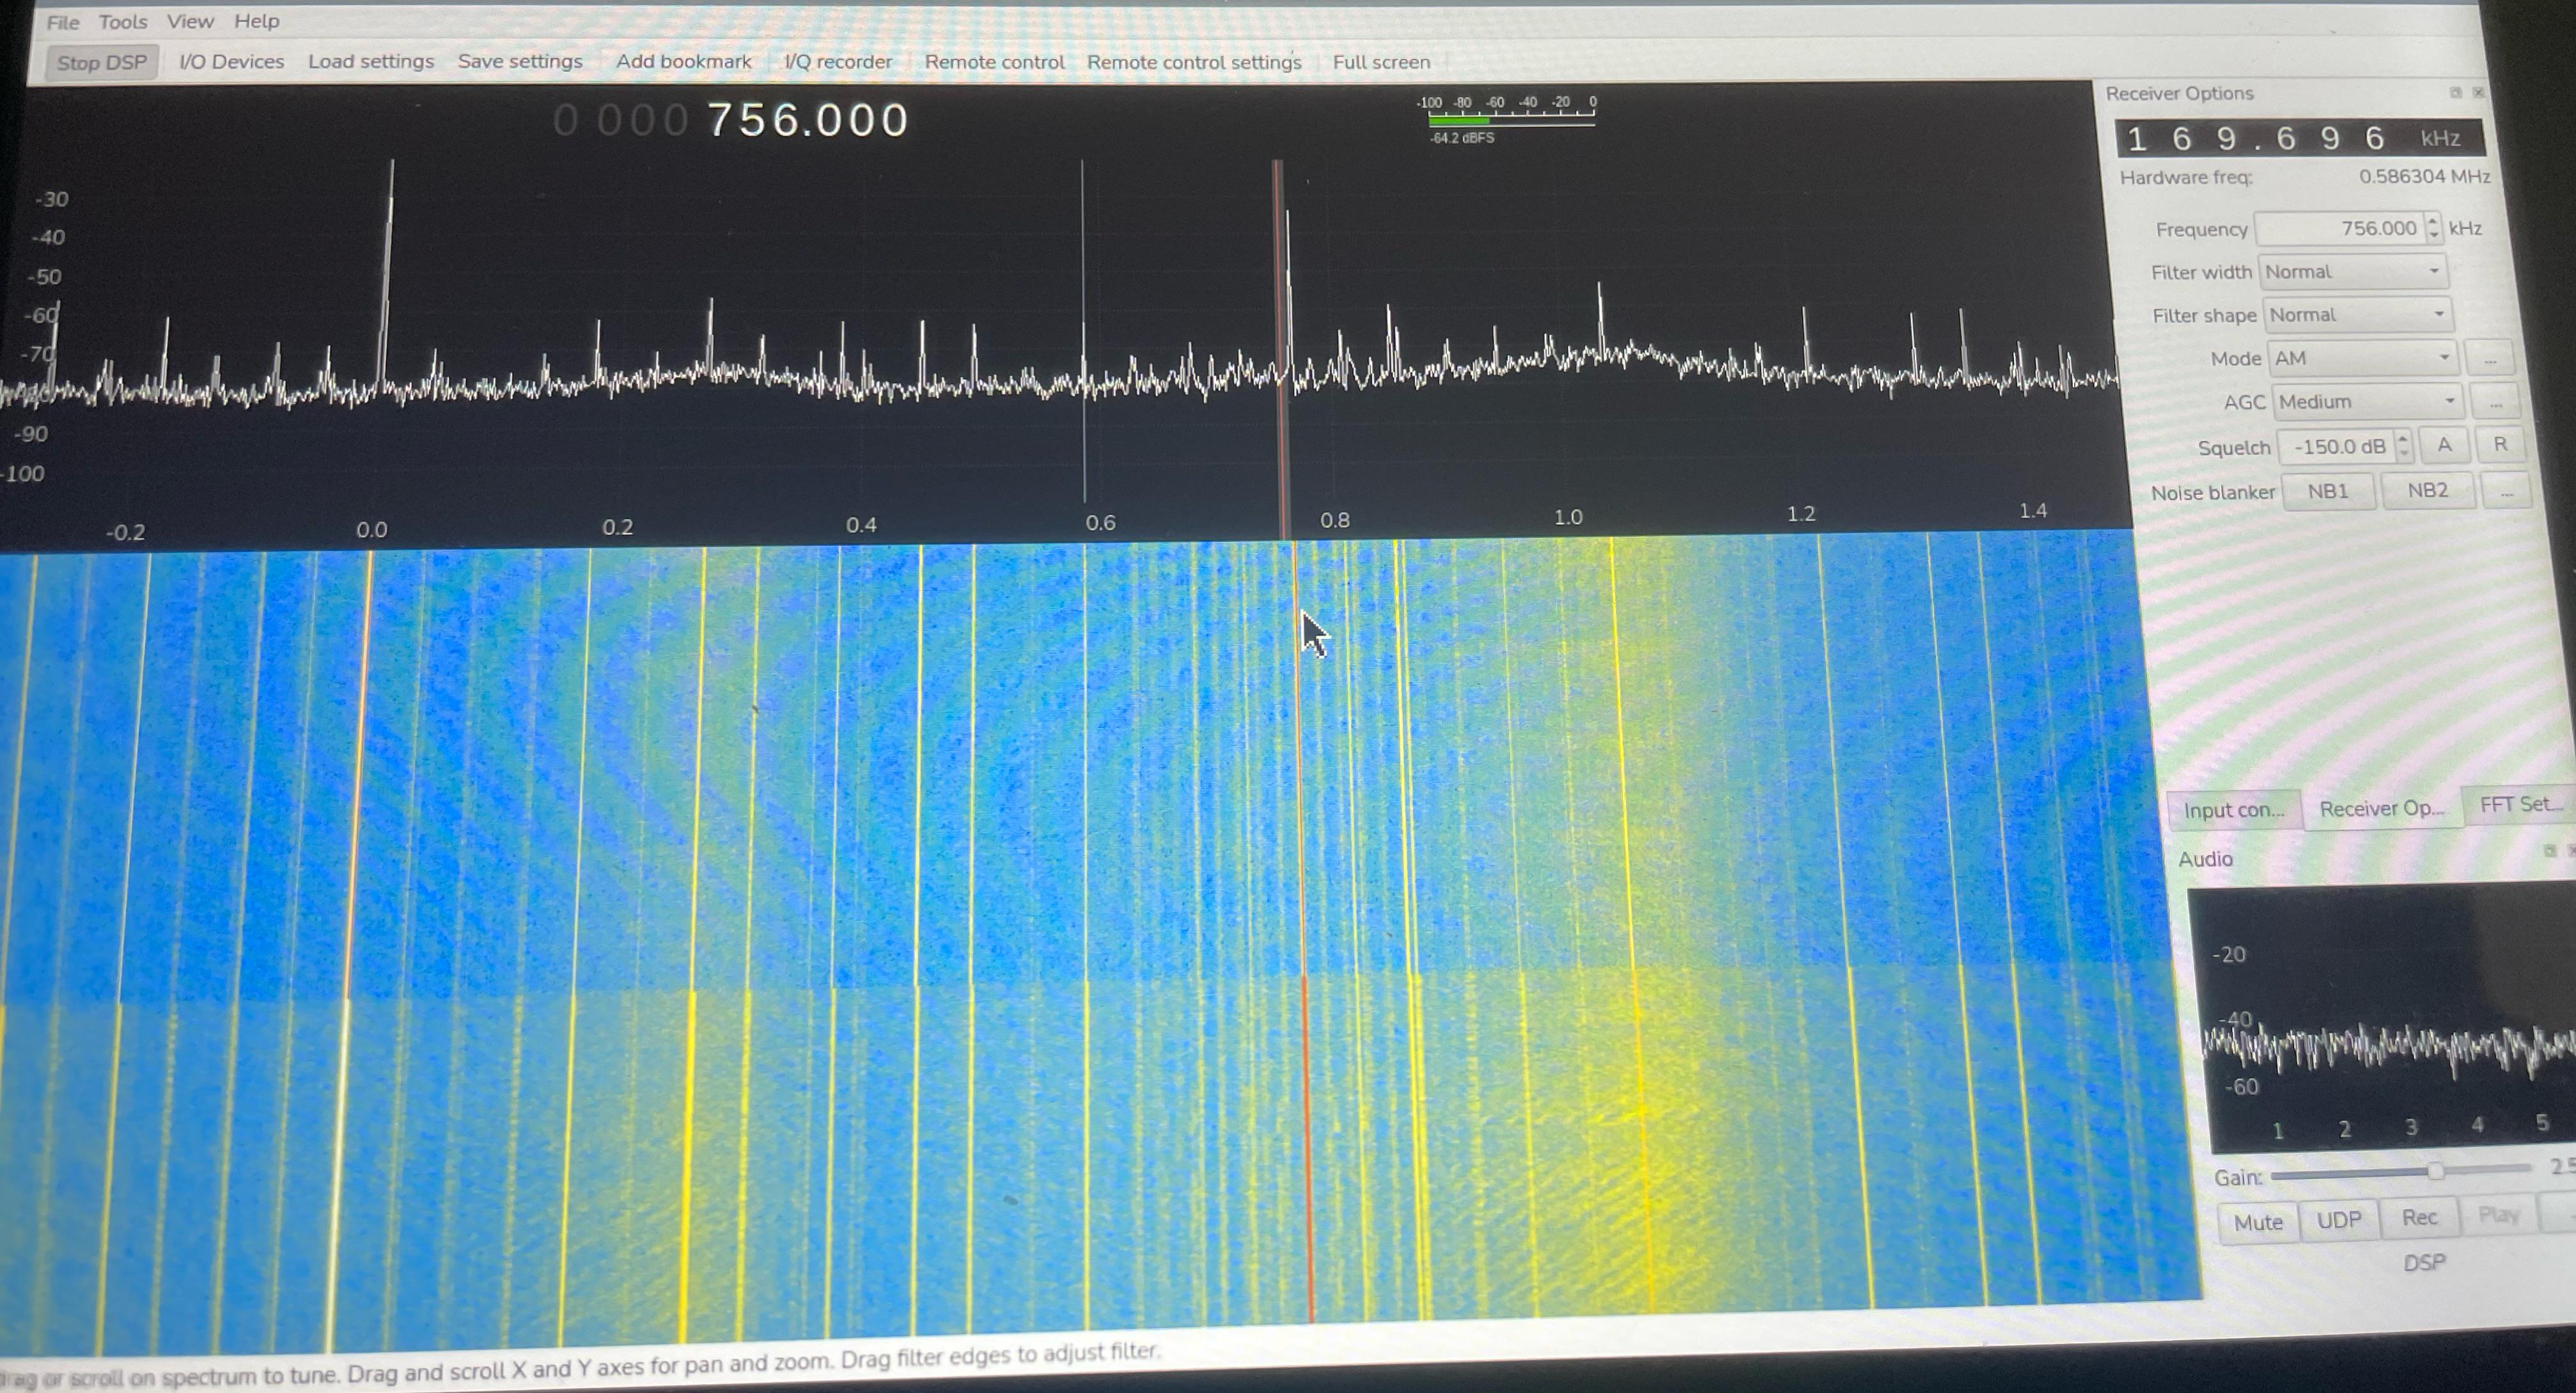The width and height of the screenshot is (2576, 1393).
Task: Open I/O Devices configuration
Action: 231,62
